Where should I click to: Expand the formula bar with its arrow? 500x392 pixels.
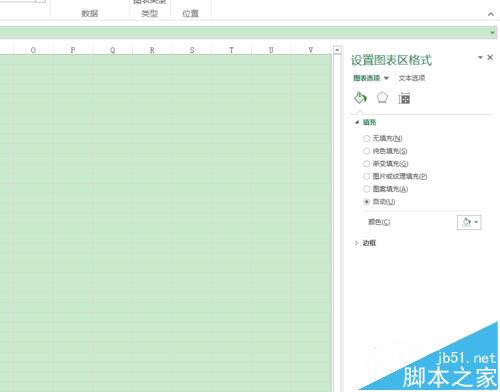pyautogui.click(x=492, y=32)
